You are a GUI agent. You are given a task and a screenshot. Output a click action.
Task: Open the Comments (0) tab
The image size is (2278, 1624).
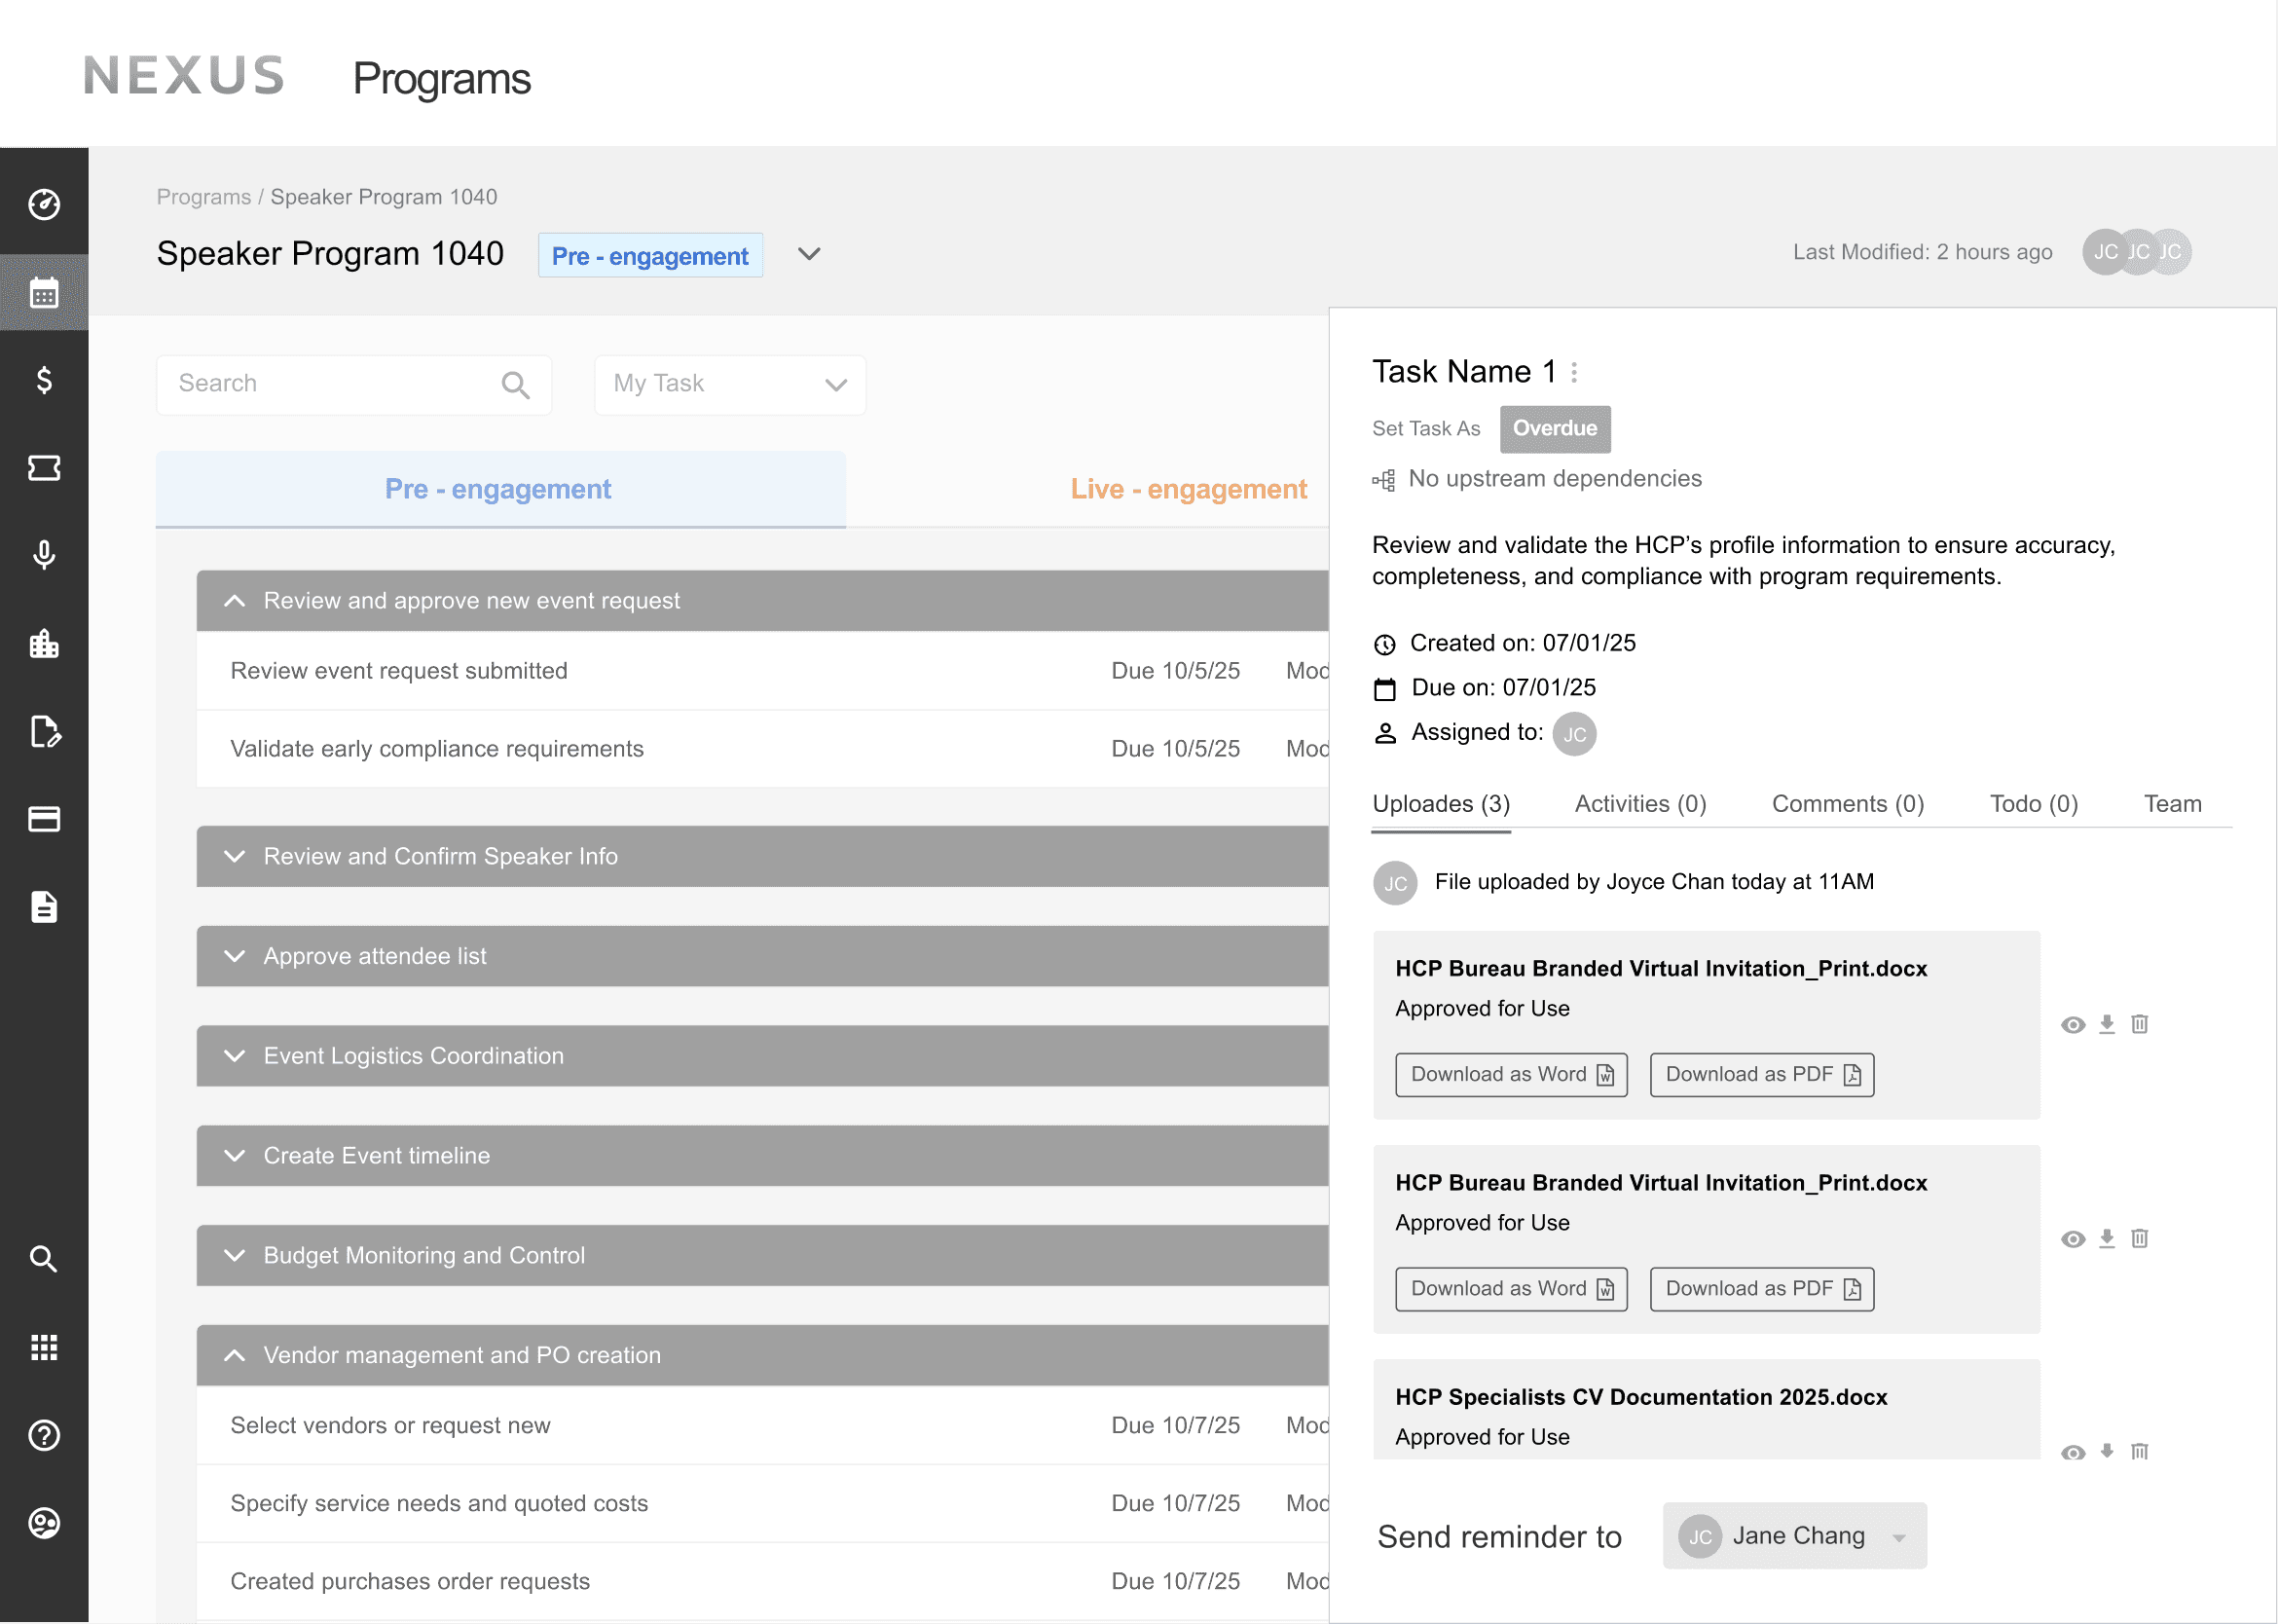click(1847, 804)
